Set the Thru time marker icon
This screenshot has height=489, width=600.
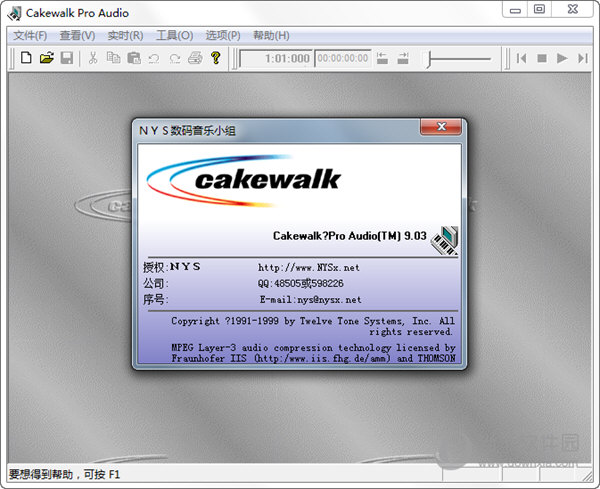(403, 58)
